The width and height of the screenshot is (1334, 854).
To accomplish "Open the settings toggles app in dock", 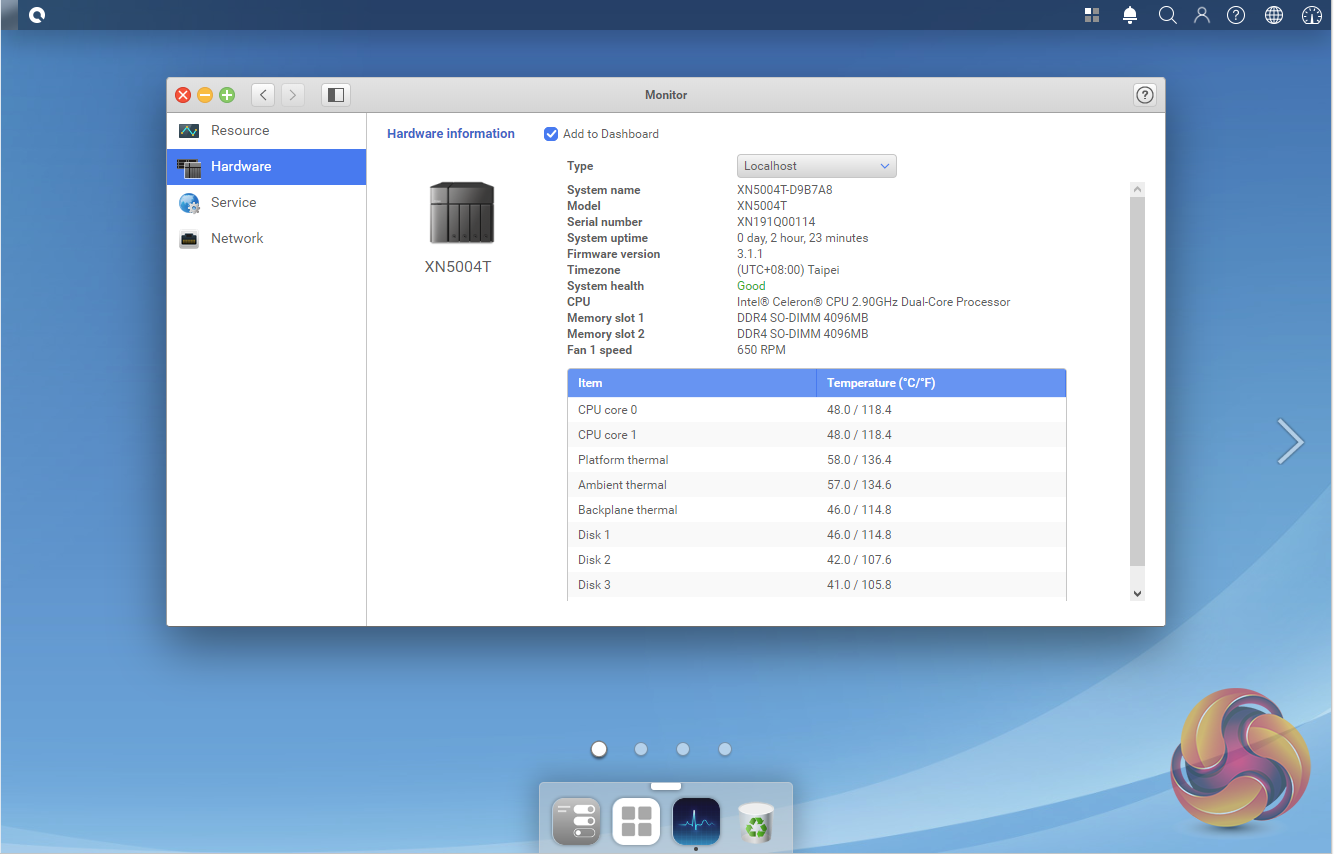I will click(576, 821).
